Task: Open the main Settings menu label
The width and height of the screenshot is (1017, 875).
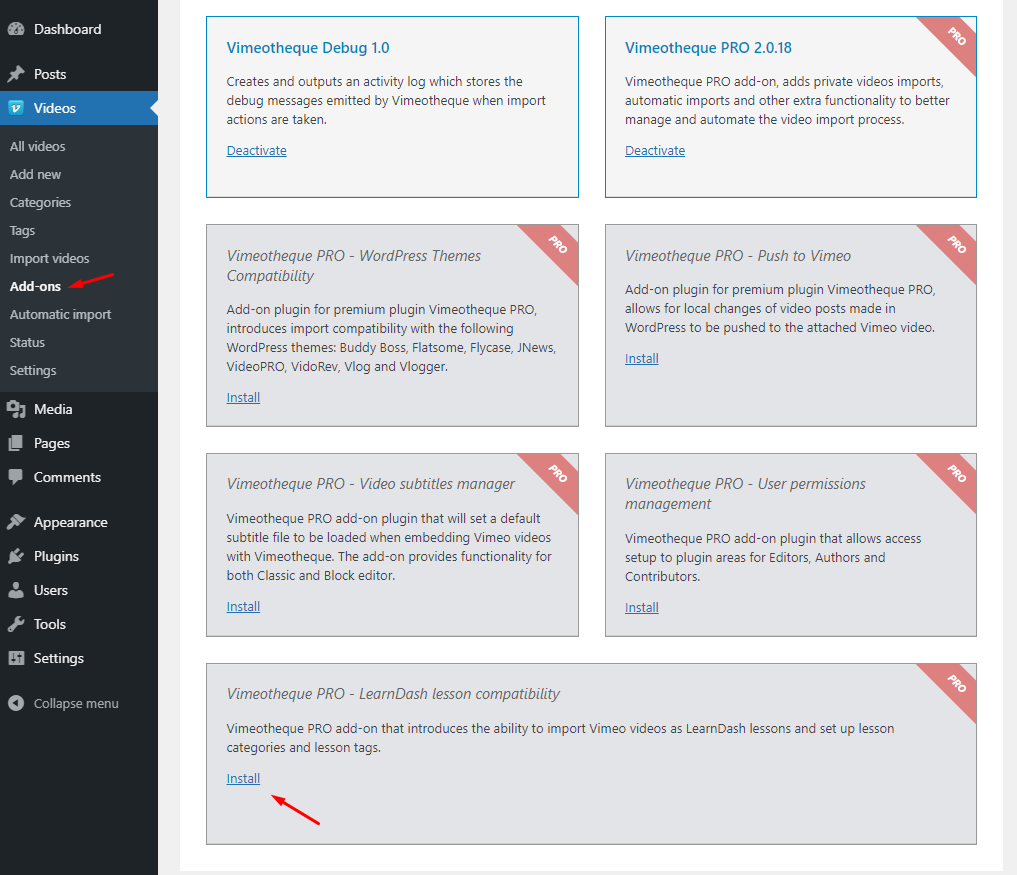Action: pos(59,658)
